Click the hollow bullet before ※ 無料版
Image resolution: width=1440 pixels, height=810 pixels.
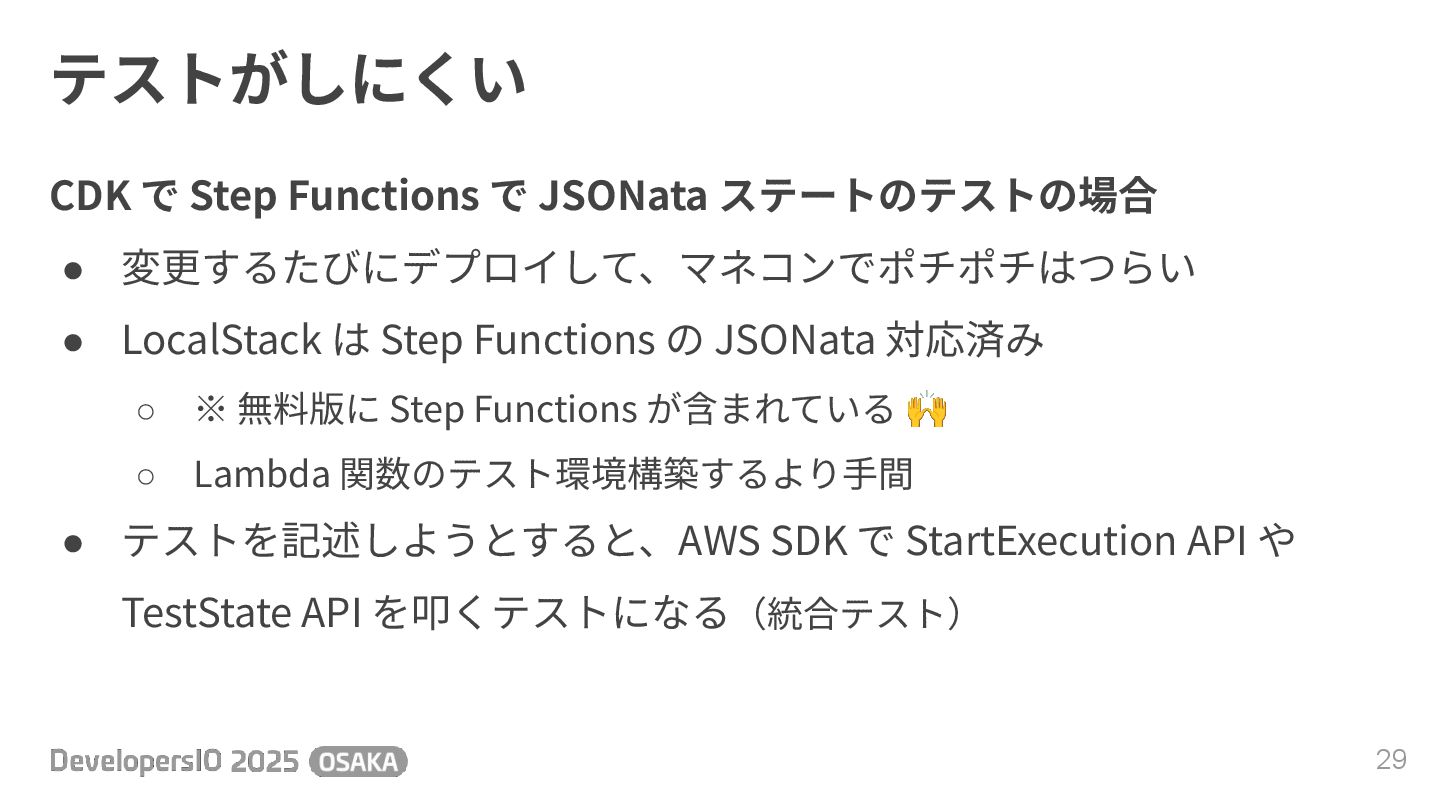pyautogui.click(x=145, y=411)
